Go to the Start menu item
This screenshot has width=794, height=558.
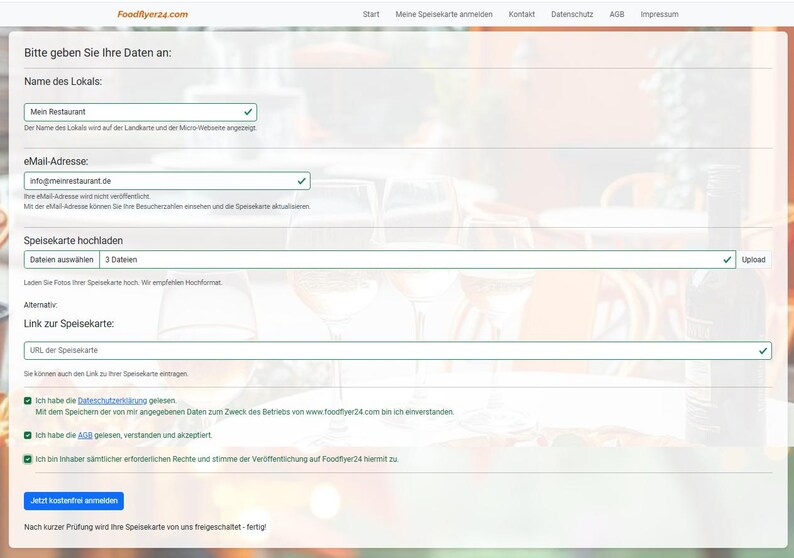pos(371,14)
